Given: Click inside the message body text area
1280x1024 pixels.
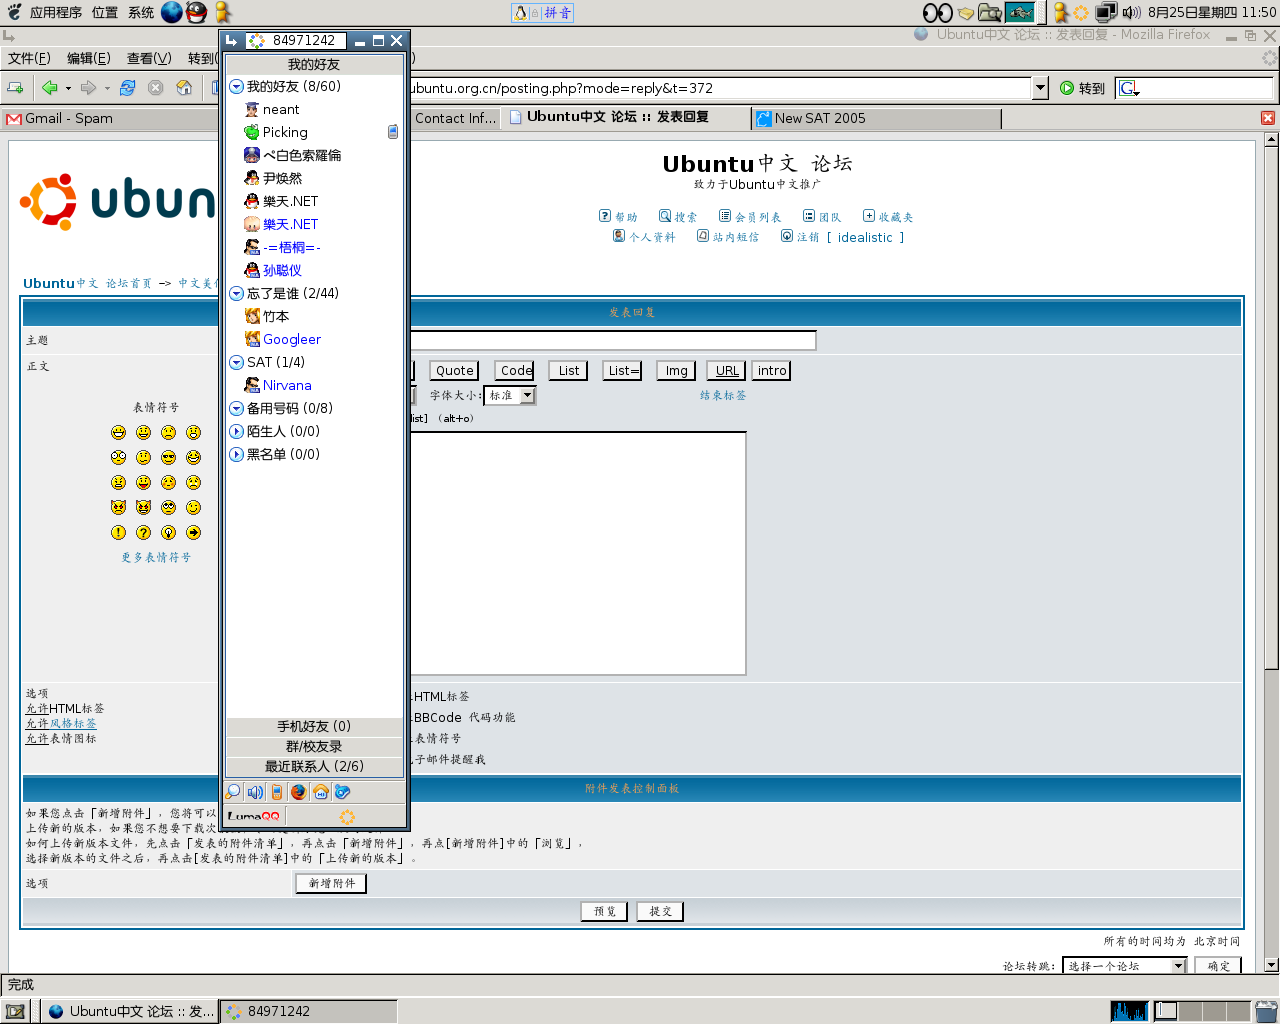Looking at the screenshot, I should [x=578, y=553].
